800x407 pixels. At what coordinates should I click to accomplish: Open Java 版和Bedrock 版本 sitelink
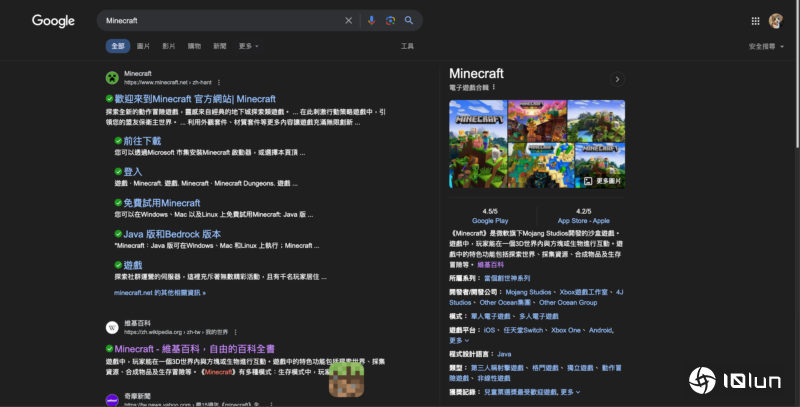click(x=172, y=234)
